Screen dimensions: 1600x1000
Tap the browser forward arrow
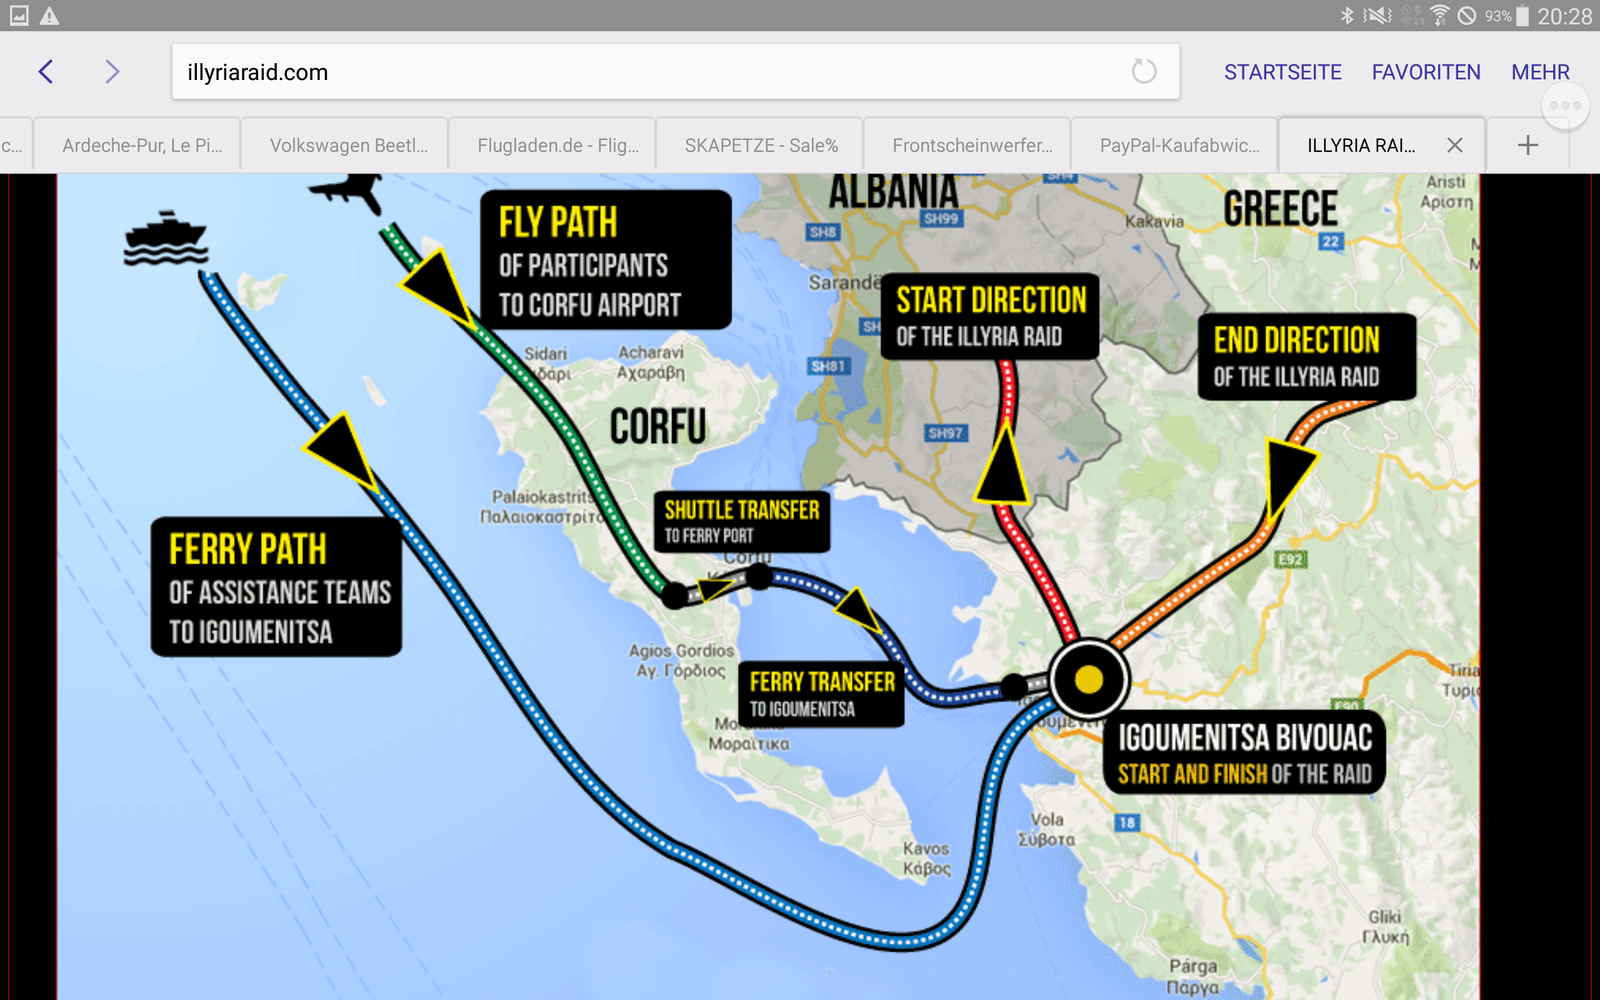click(112, 72)
